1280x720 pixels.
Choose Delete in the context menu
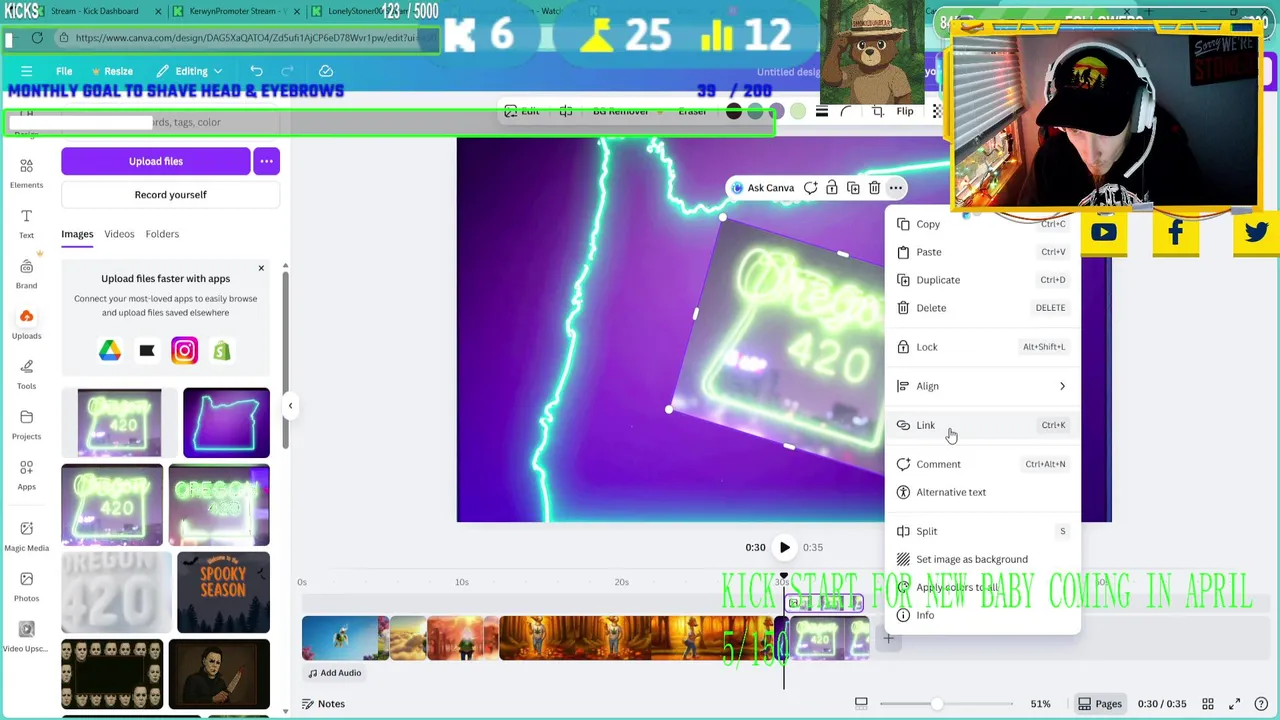click(x=982, y=308)
